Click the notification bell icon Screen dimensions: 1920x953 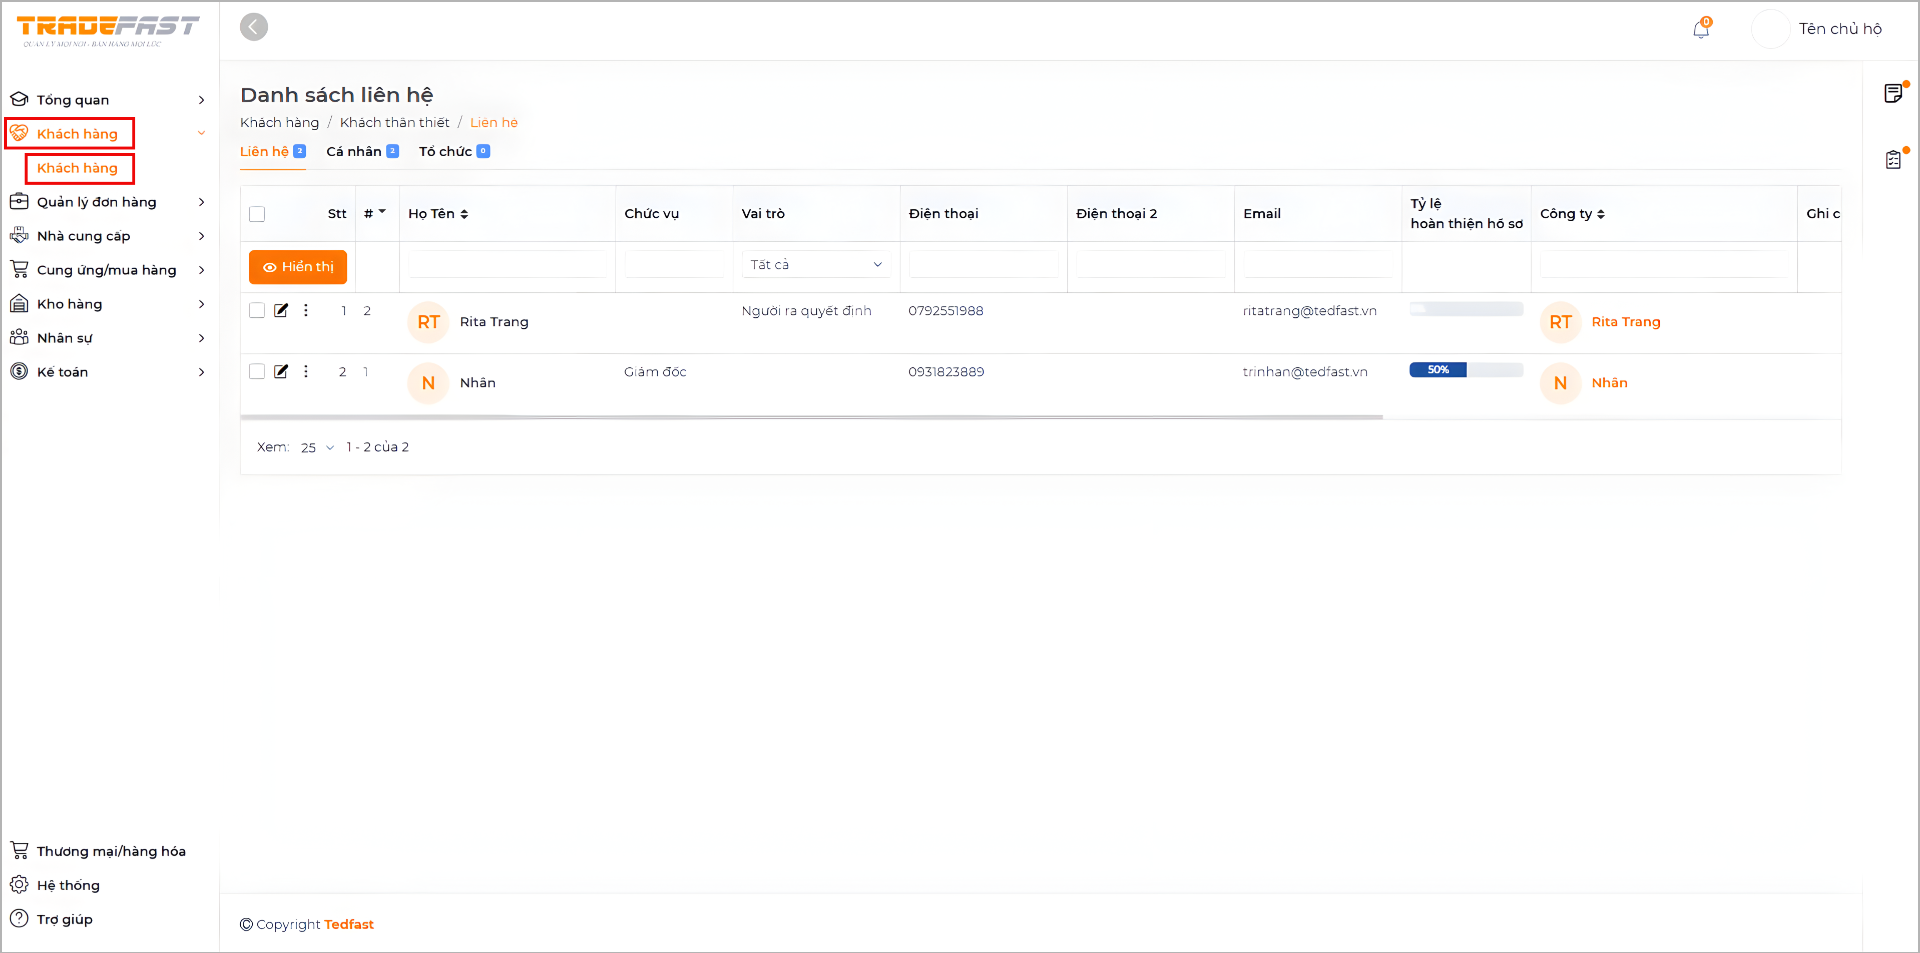click(1700, 29)
